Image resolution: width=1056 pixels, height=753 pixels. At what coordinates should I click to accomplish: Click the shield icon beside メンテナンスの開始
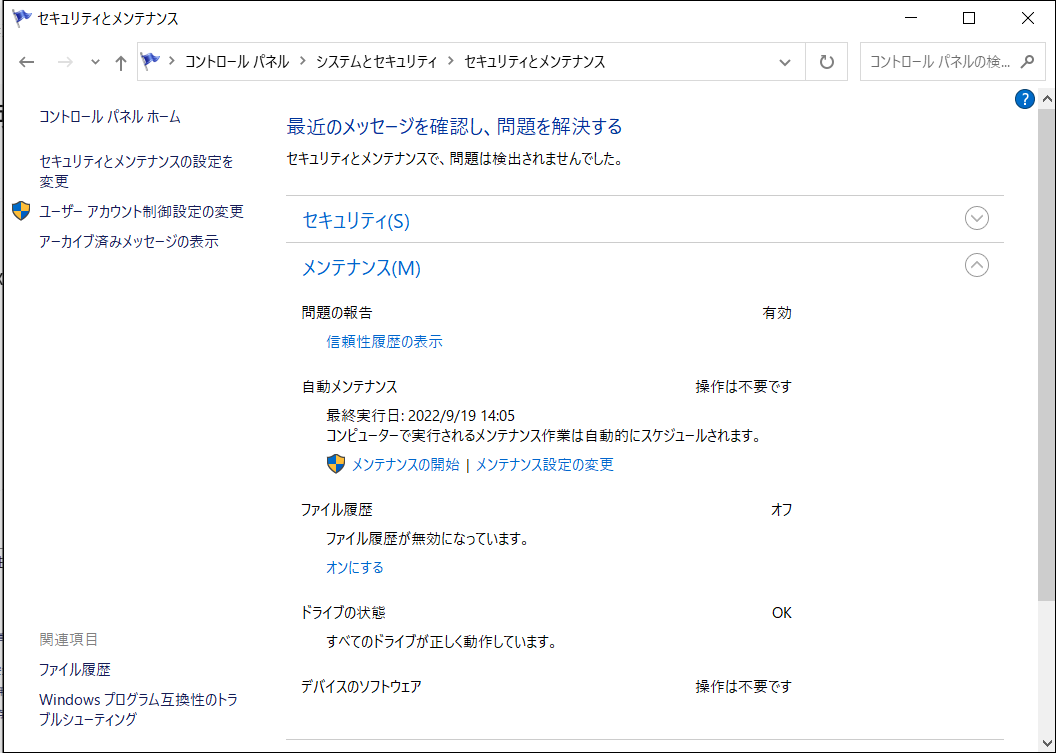(336, 464)
